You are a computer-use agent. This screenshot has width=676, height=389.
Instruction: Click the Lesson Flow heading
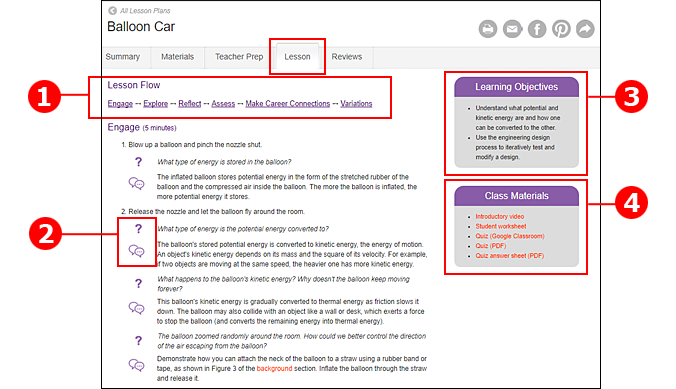click(134, 85)
